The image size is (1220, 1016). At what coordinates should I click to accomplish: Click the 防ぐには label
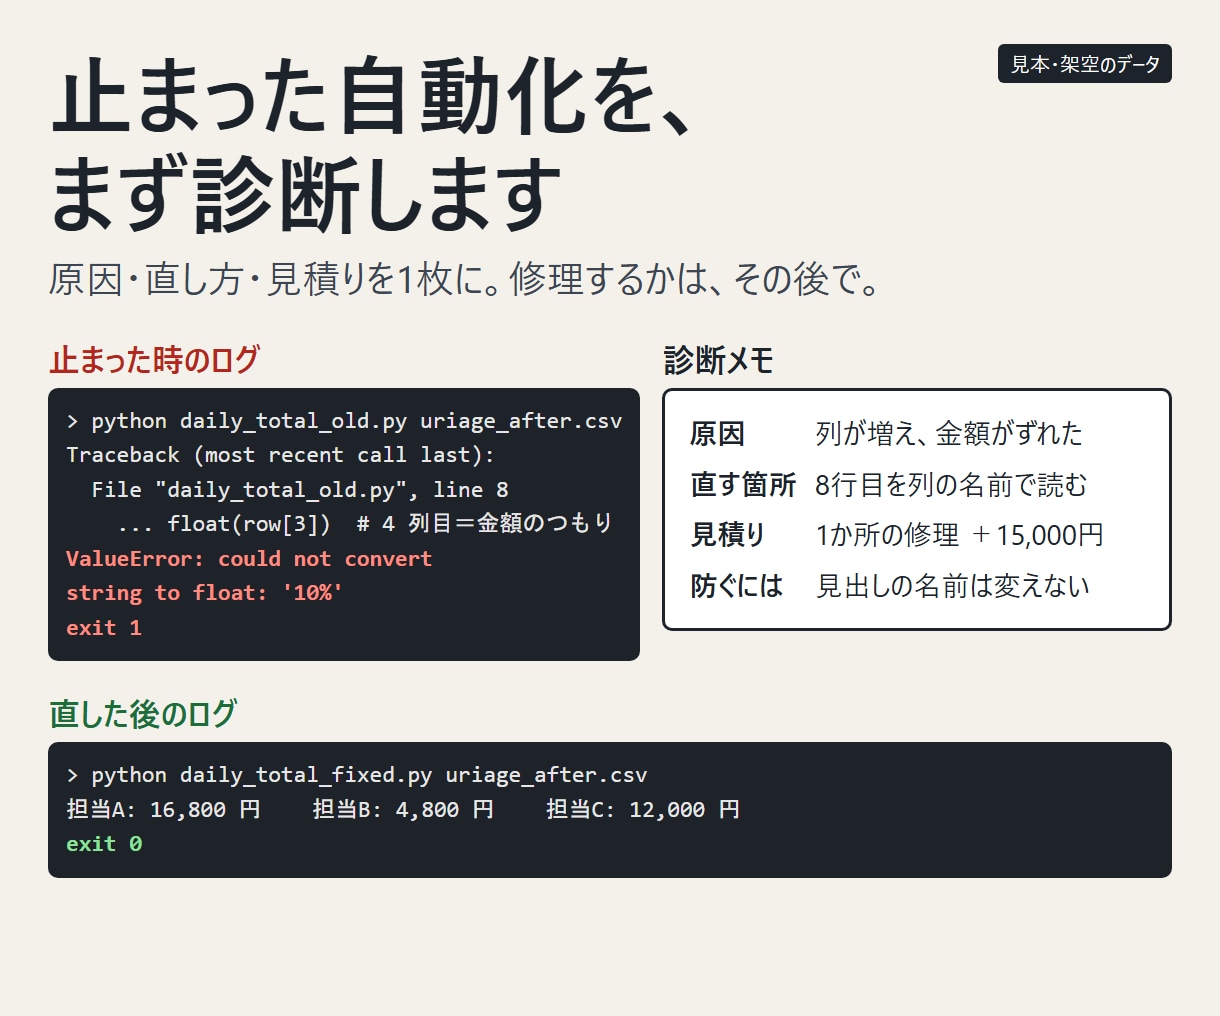pos(737,586)
